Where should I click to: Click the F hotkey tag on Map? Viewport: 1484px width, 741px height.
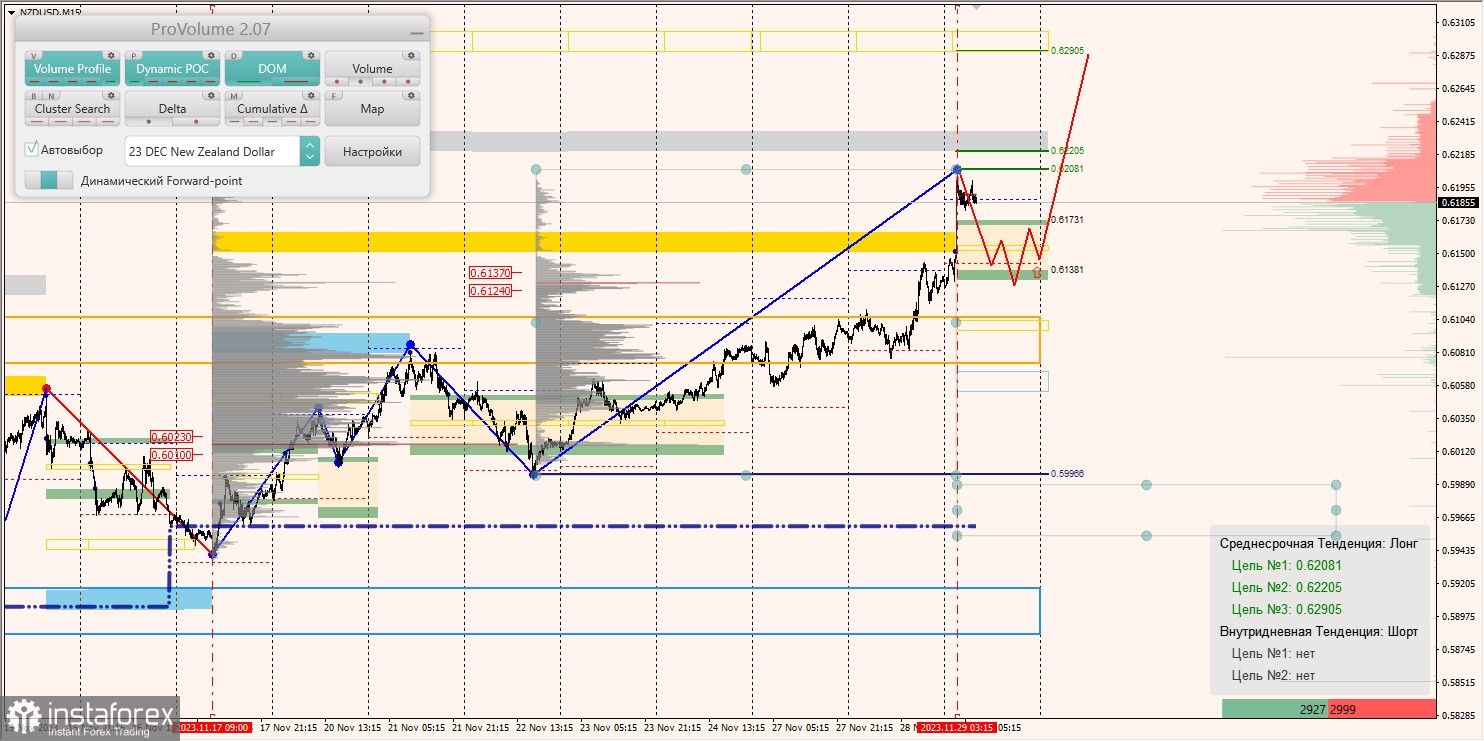coord(336,96)
